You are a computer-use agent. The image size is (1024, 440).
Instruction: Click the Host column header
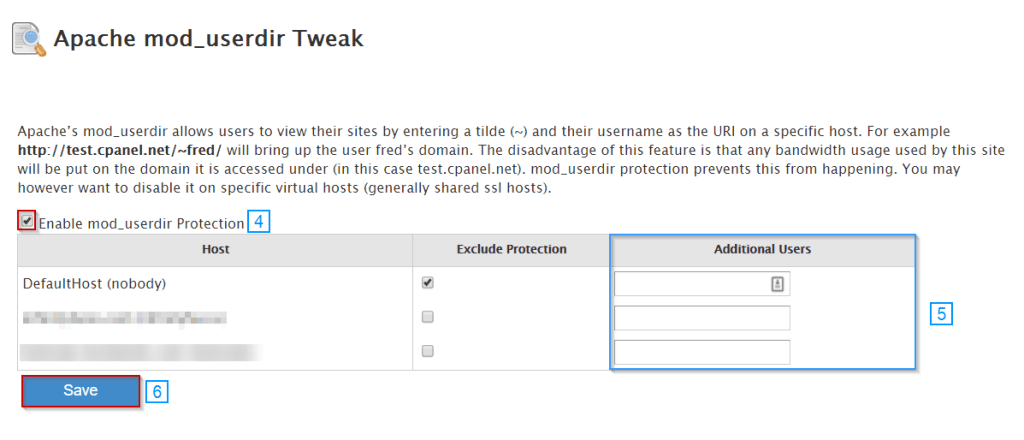tap(215, 249)
